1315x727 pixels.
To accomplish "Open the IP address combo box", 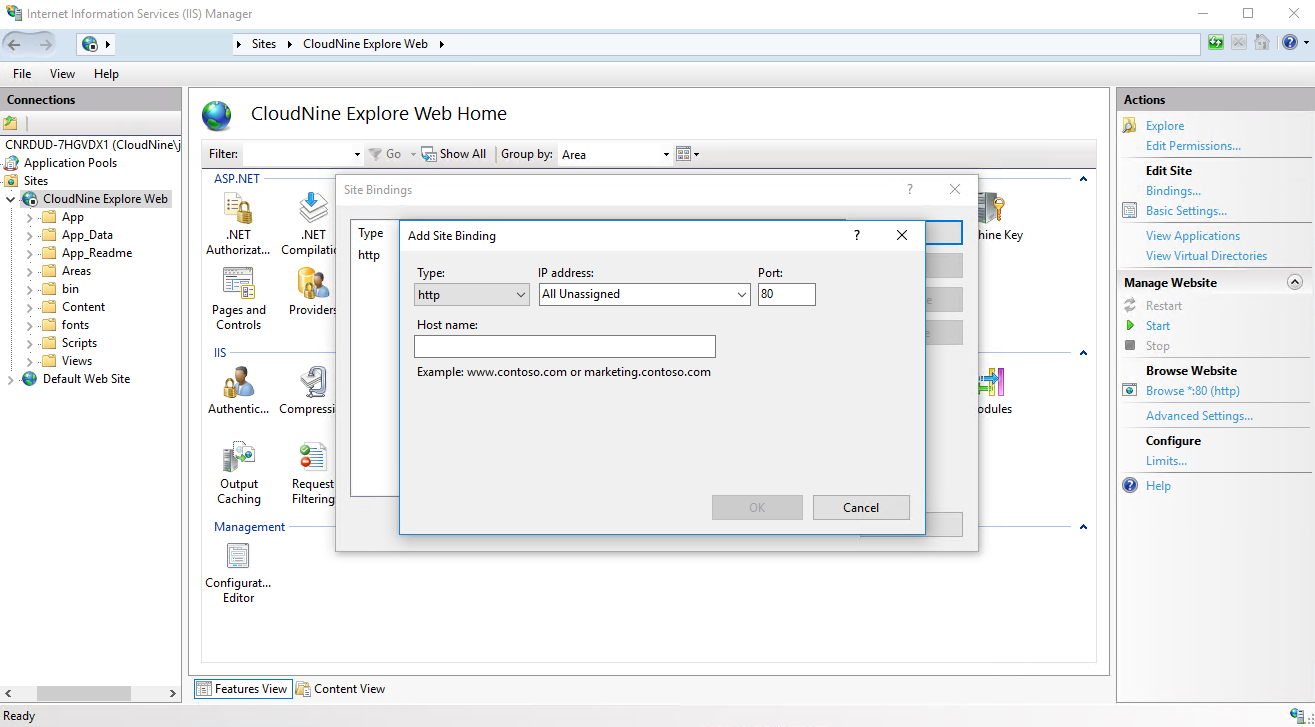I will pos(645,294).
